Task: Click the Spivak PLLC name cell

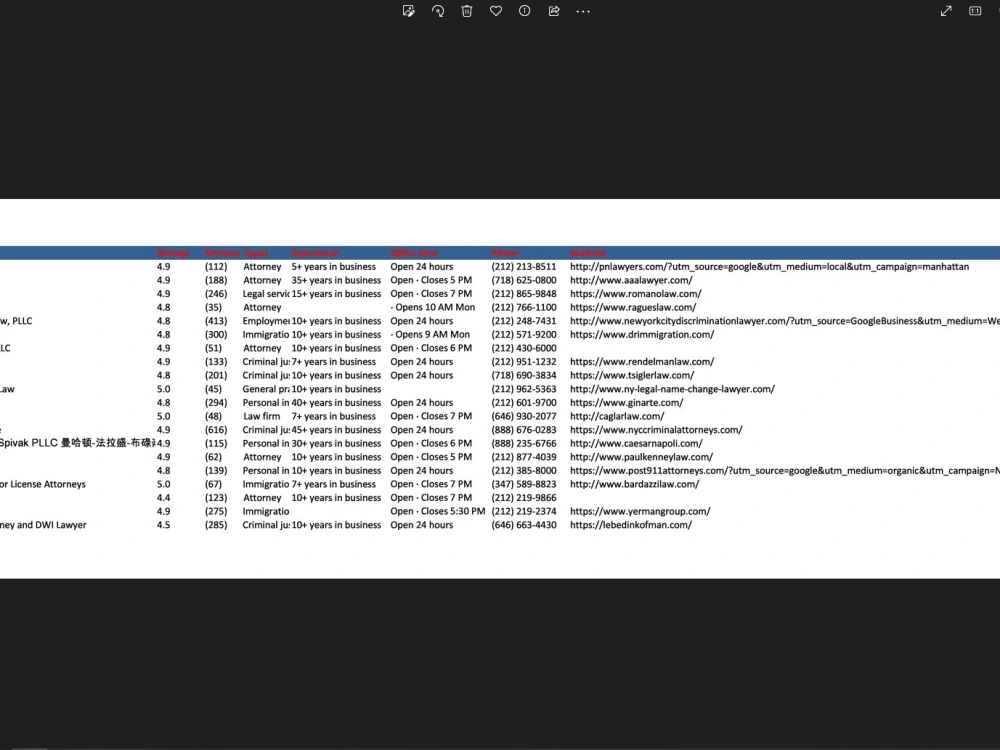Action: pos(77,443)
